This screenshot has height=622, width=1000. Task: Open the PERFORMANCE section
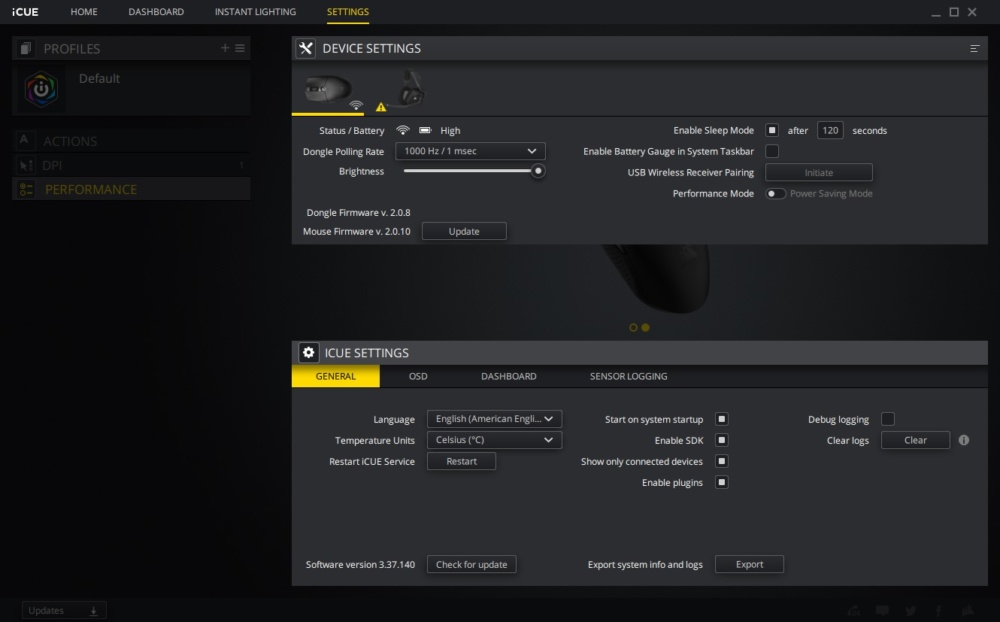point(131,189)
